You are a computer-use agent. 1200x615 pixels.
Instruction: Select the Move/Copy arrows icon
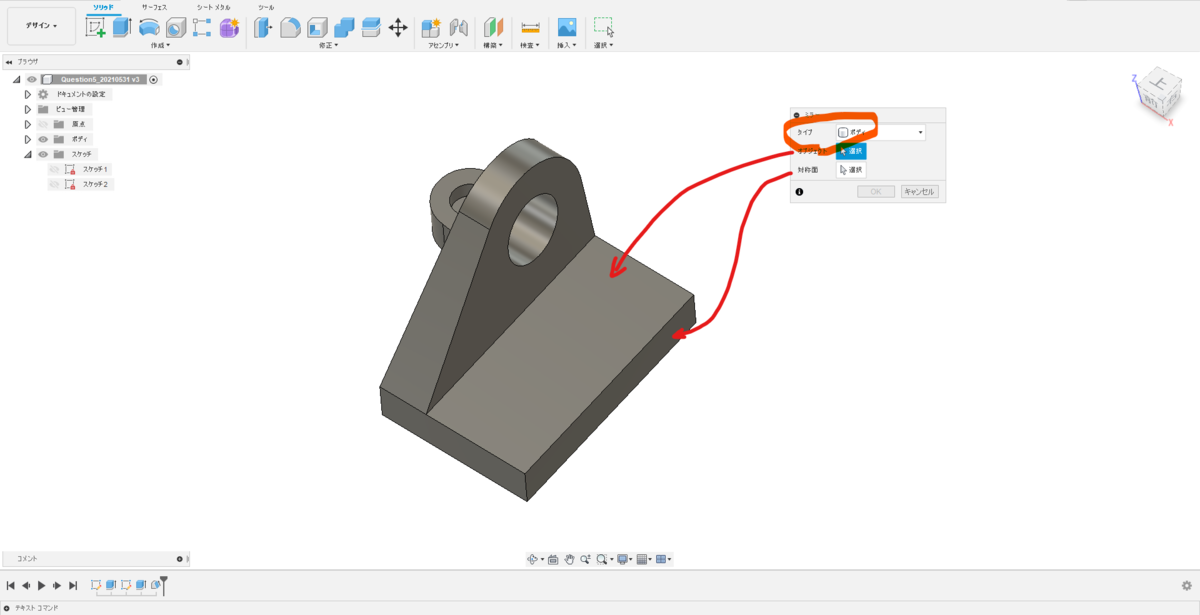398,28
